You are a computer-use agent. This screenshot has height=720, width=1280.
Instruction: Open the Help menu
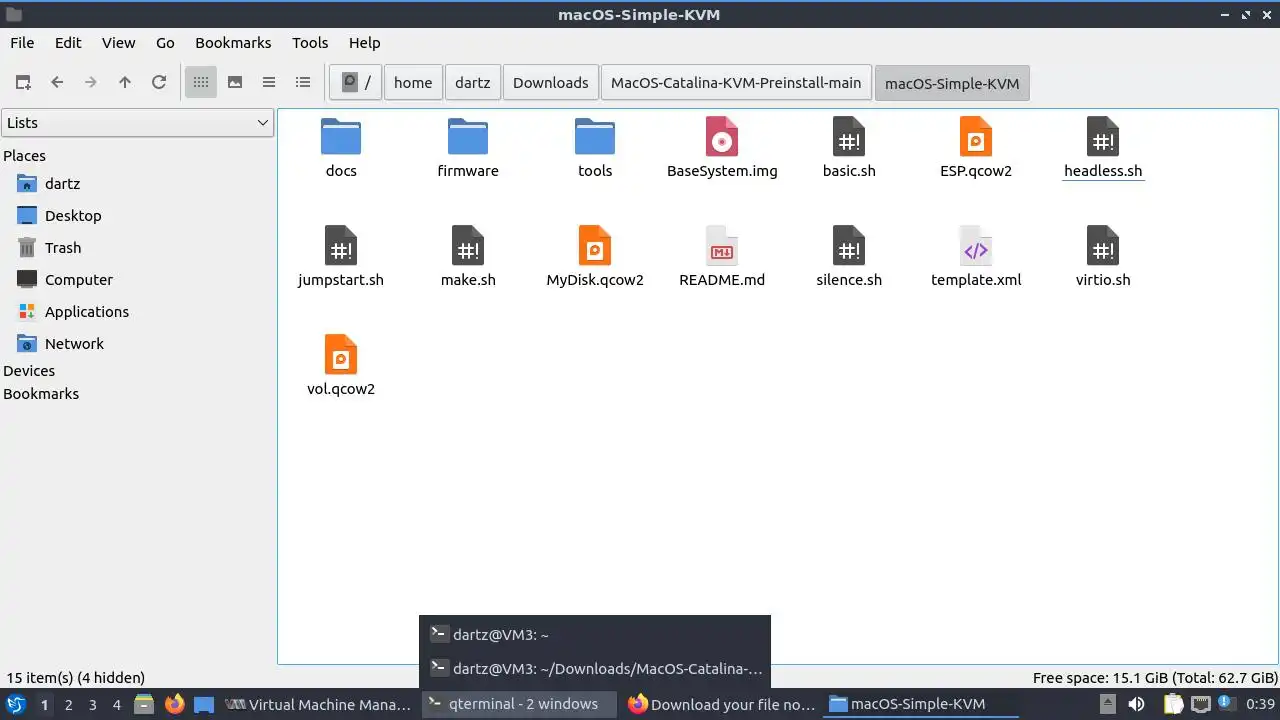364,43
